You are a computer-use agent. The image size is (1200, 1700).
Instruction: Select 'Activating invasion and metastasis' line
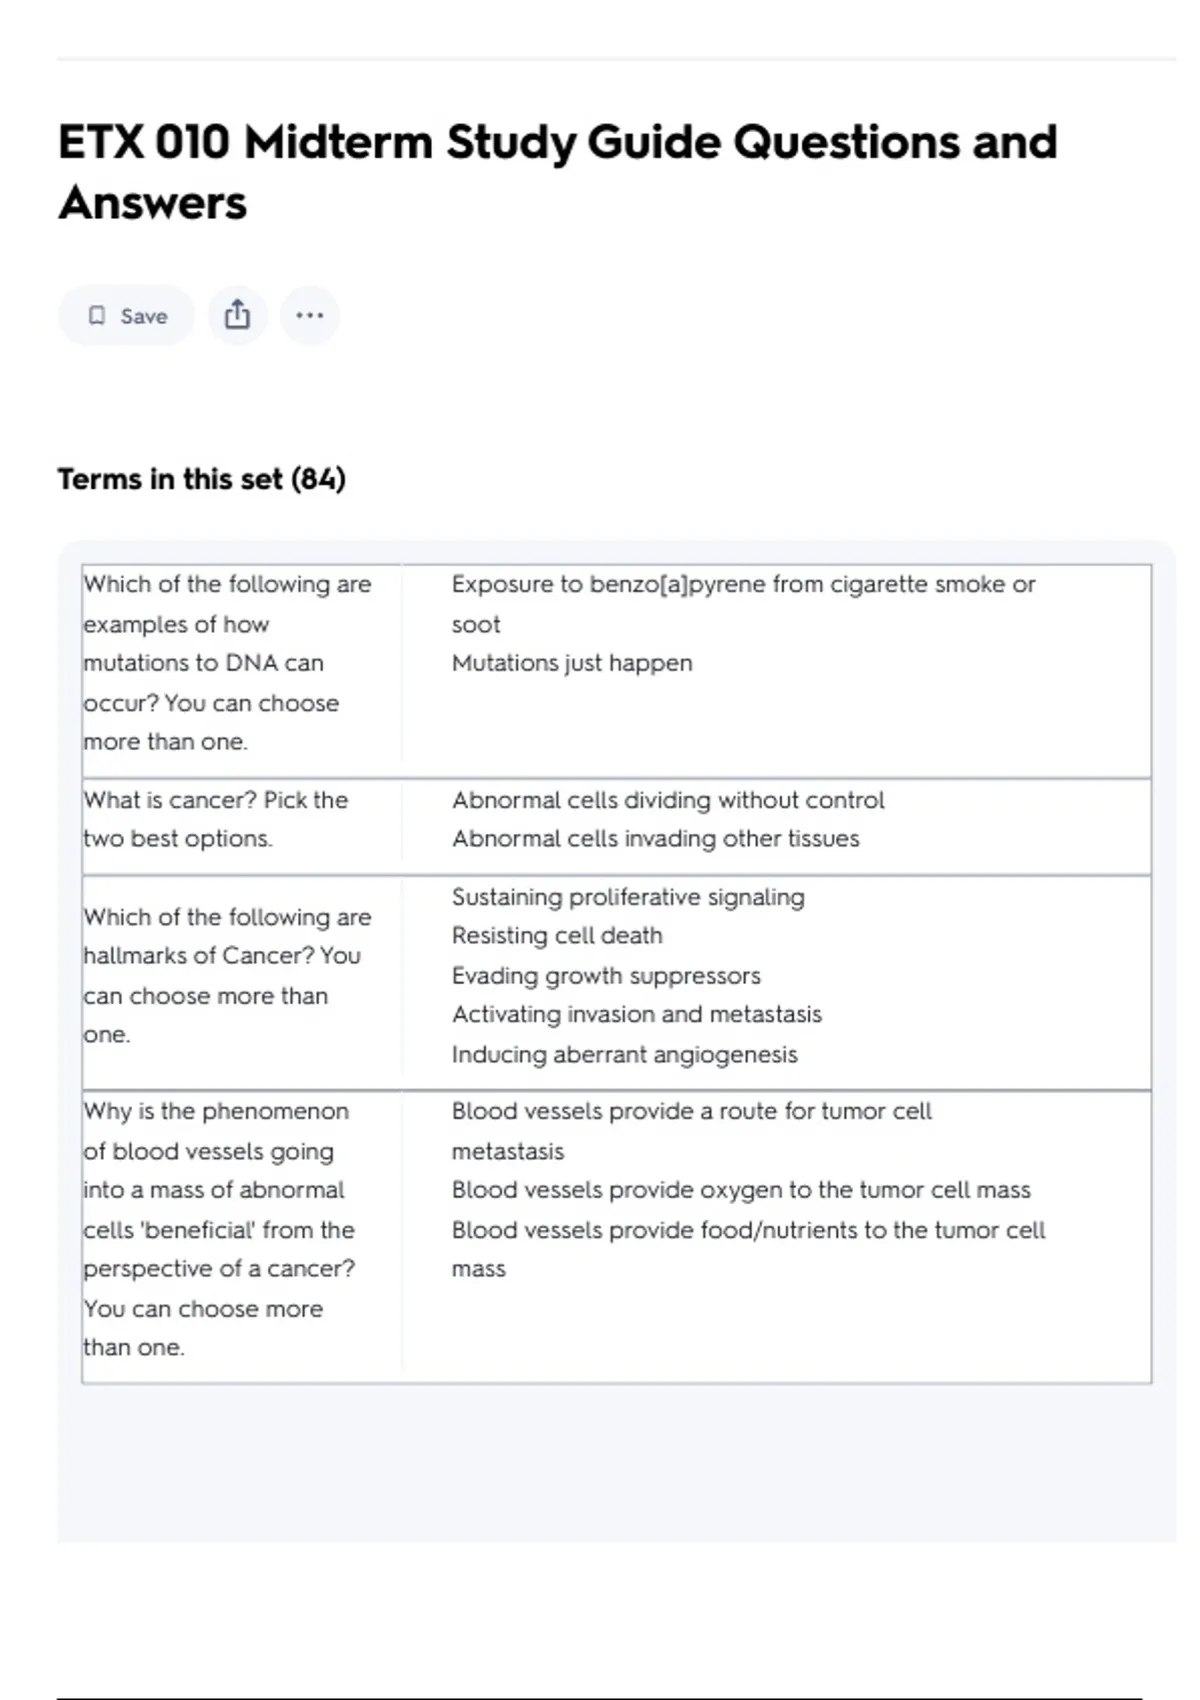[x=636, y=1014]
